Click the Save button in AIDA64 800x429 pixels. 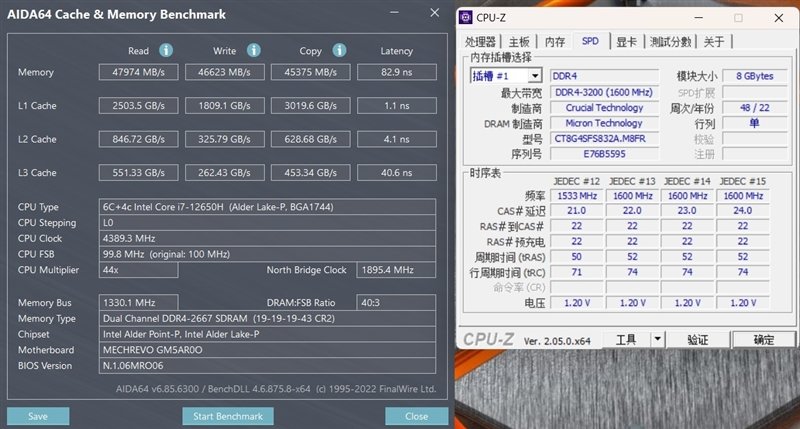[38, 416]
